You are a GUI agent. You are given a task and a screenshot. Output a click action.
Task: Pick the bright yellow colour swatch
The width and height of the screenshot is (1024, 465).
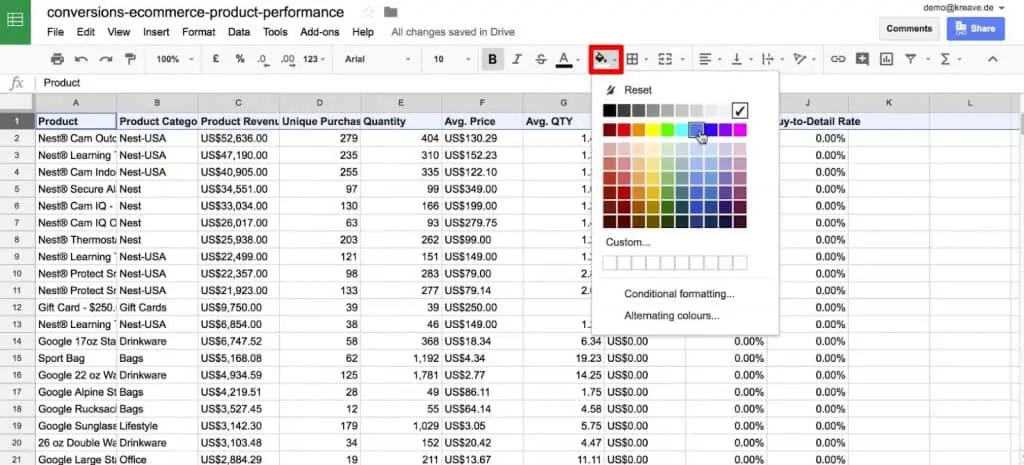pyautogui.click(x=652, y=130)
